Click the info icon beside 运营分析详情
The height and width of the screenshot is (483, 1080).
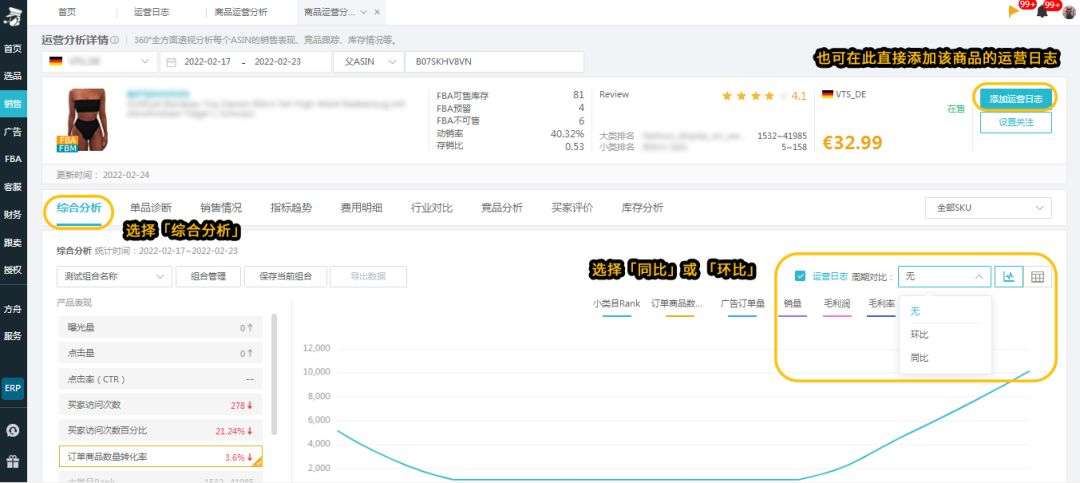pyautogui.click(x=114, y=40)
